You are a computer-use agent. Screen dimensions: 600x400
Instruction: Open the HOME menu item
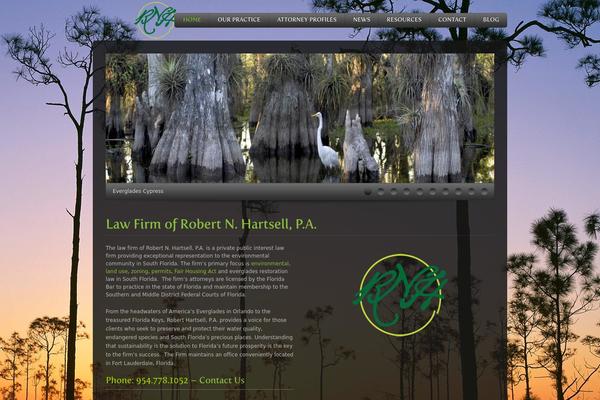click(192, 20)
